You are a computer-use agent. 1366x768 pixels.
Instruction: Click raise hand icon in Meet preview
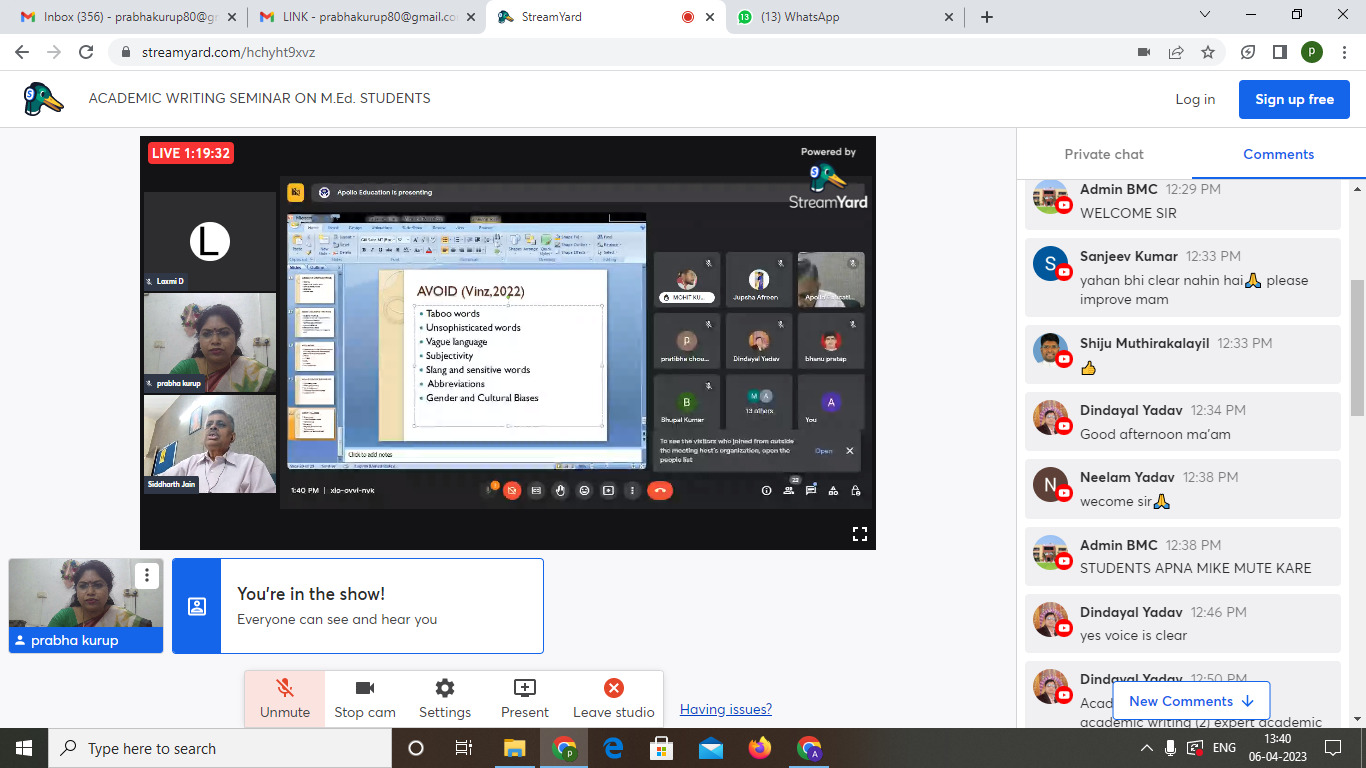point(560,490)
